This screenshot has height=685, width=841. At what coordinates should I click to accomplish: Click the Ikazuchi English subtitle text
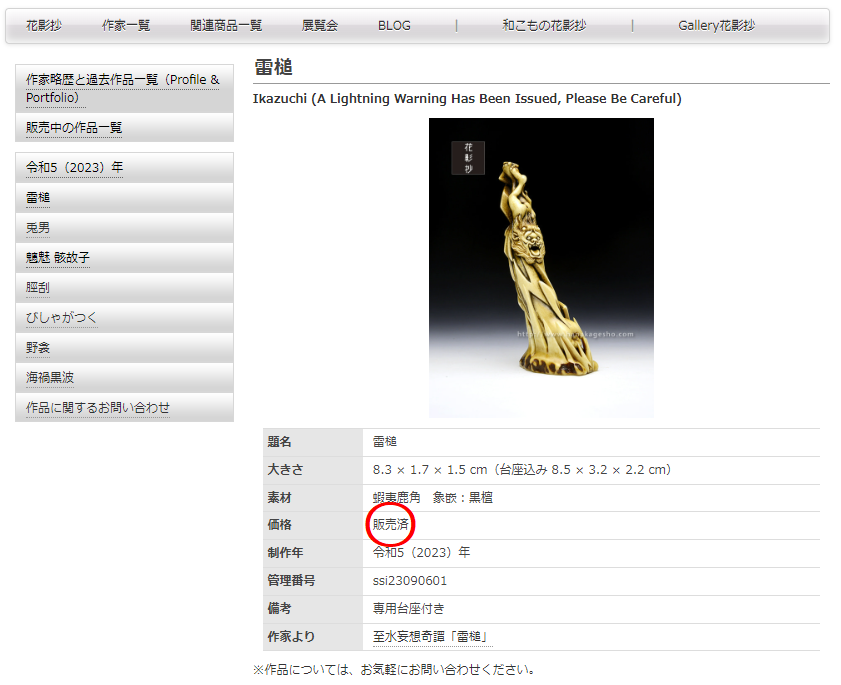coord(467,99)
